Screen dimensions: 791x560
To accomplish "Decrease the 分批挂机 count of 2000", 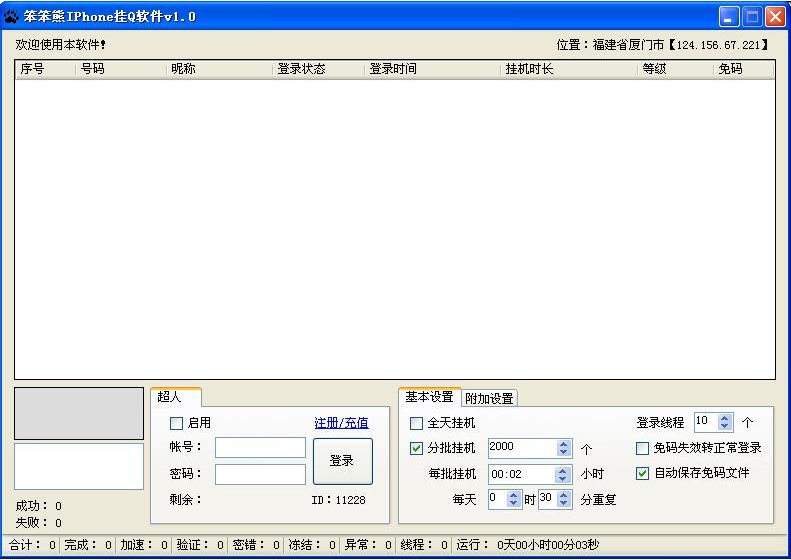I will click(564, 453).
